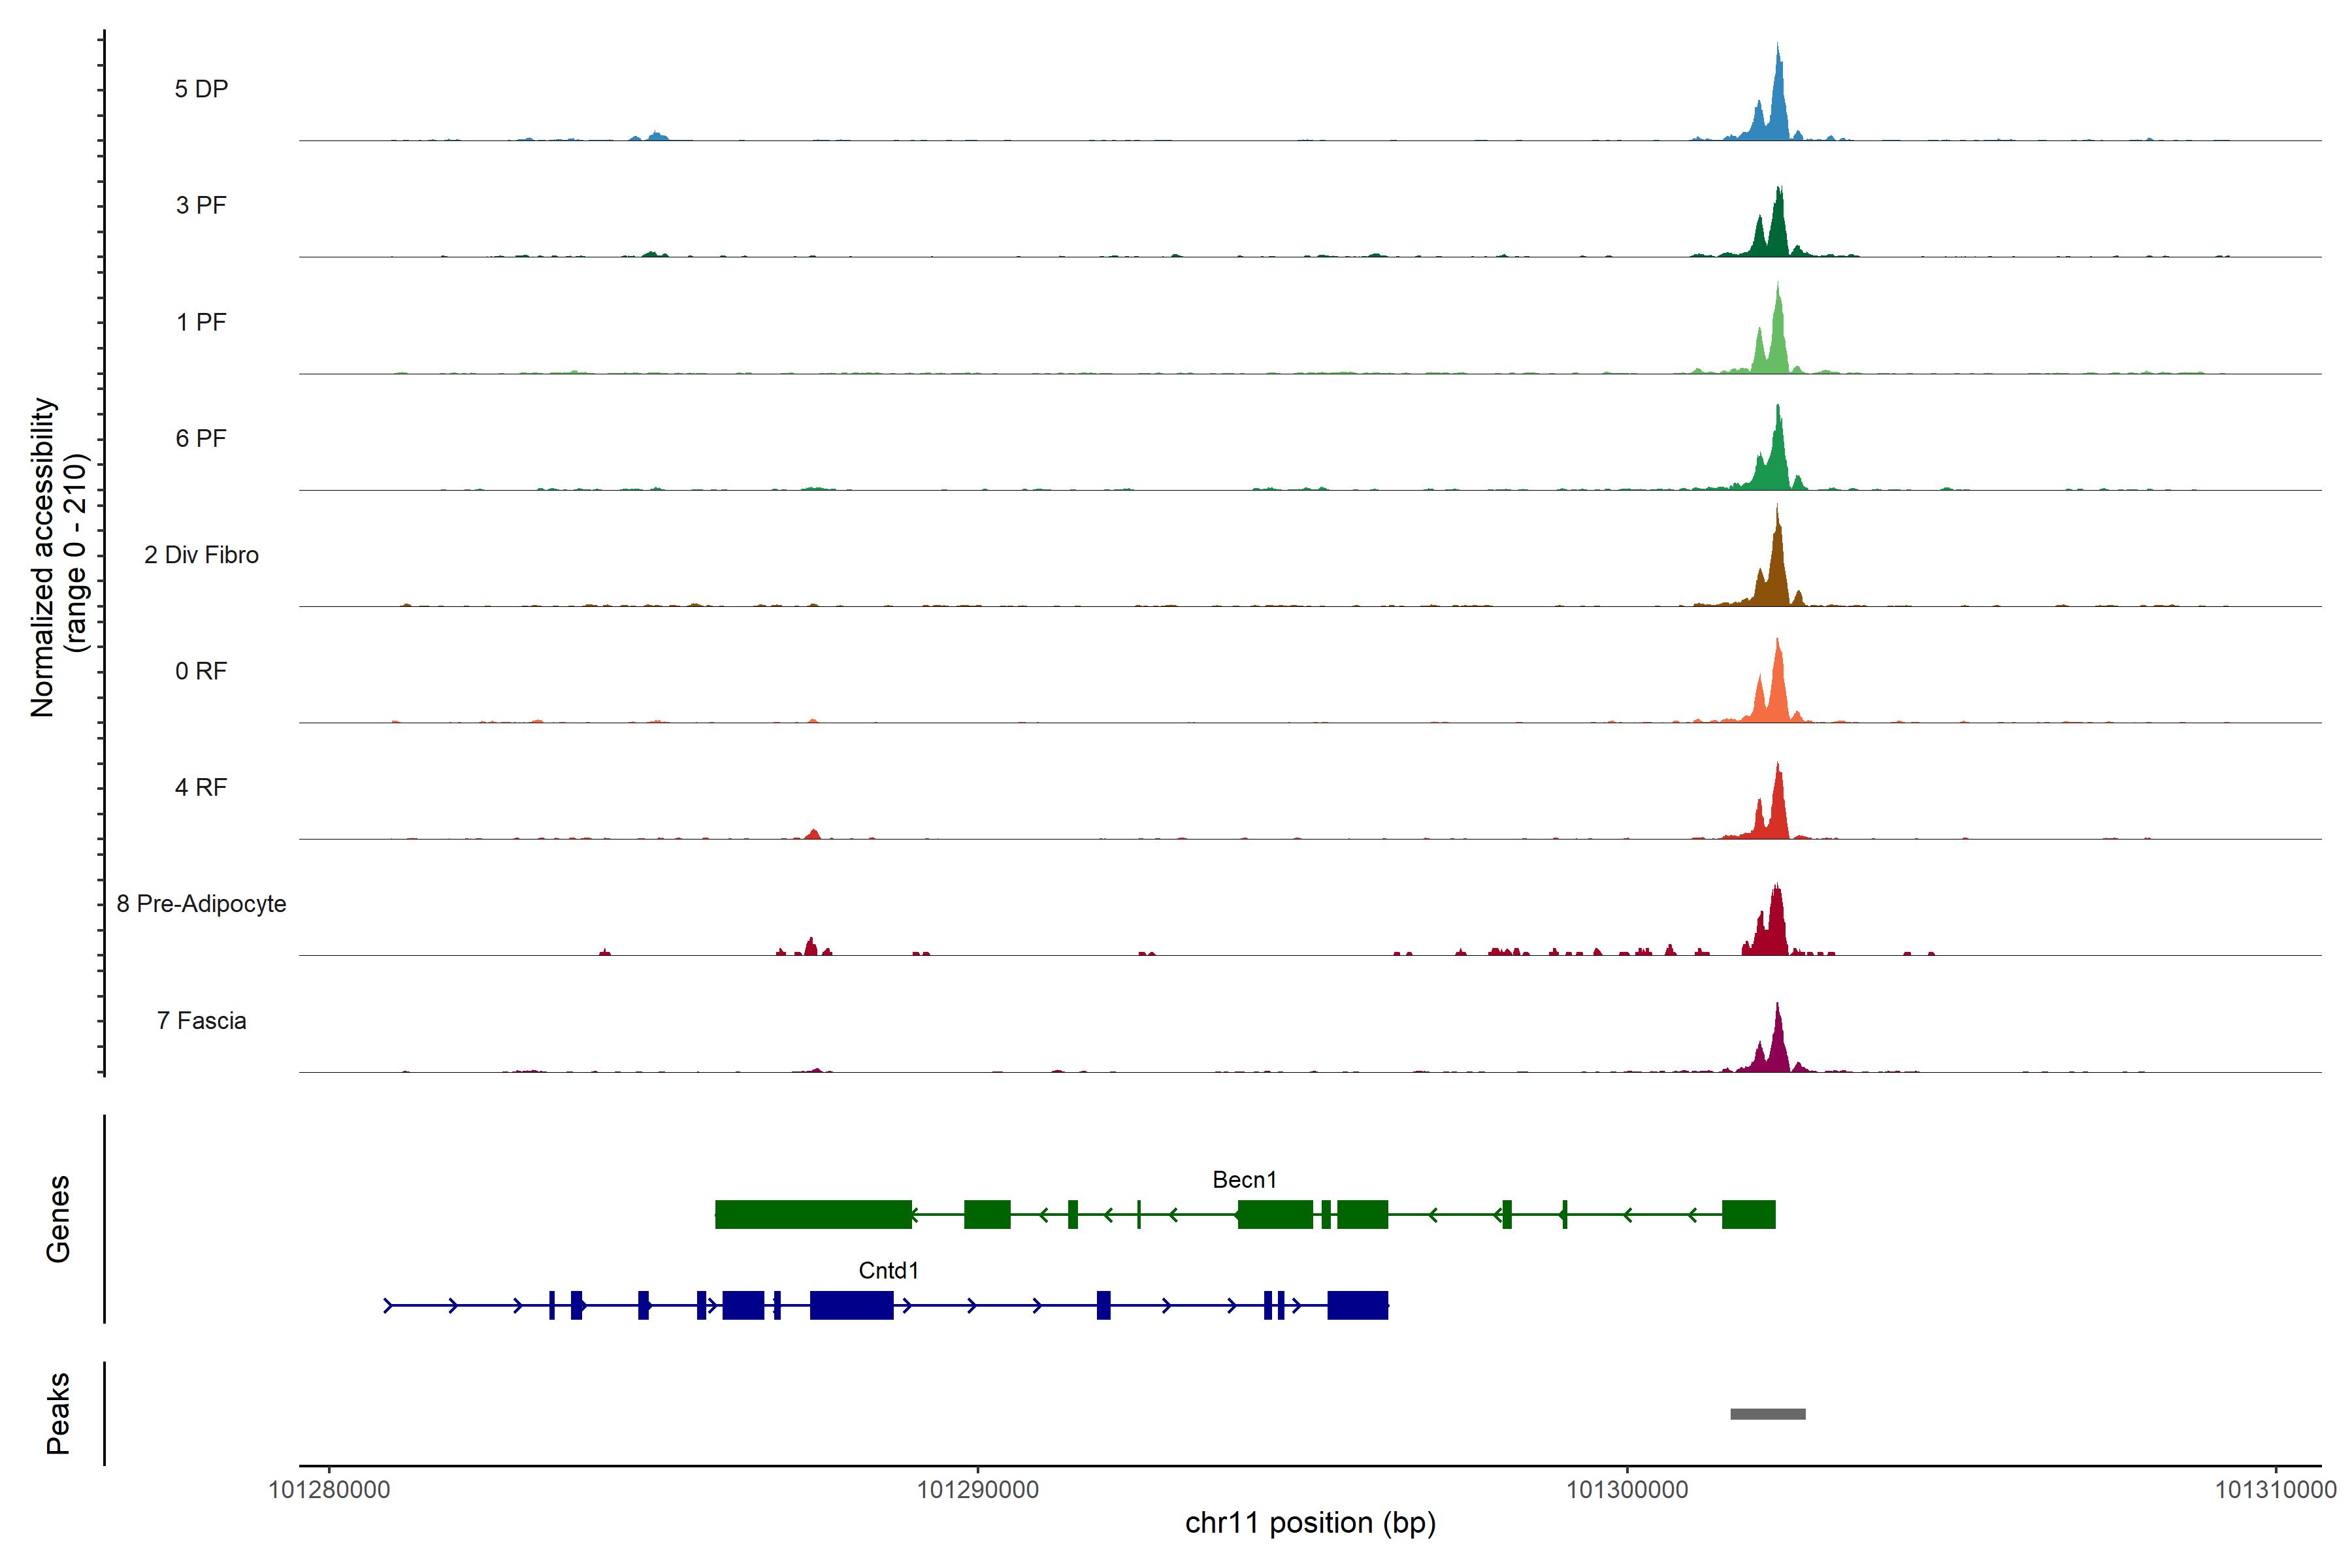Click the 101280000 axis tick label

pyautogui.click(x=329, y=1489)
